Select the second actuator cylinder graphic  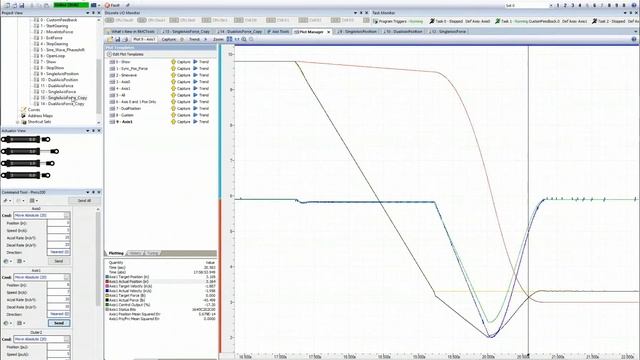(30, 151)
